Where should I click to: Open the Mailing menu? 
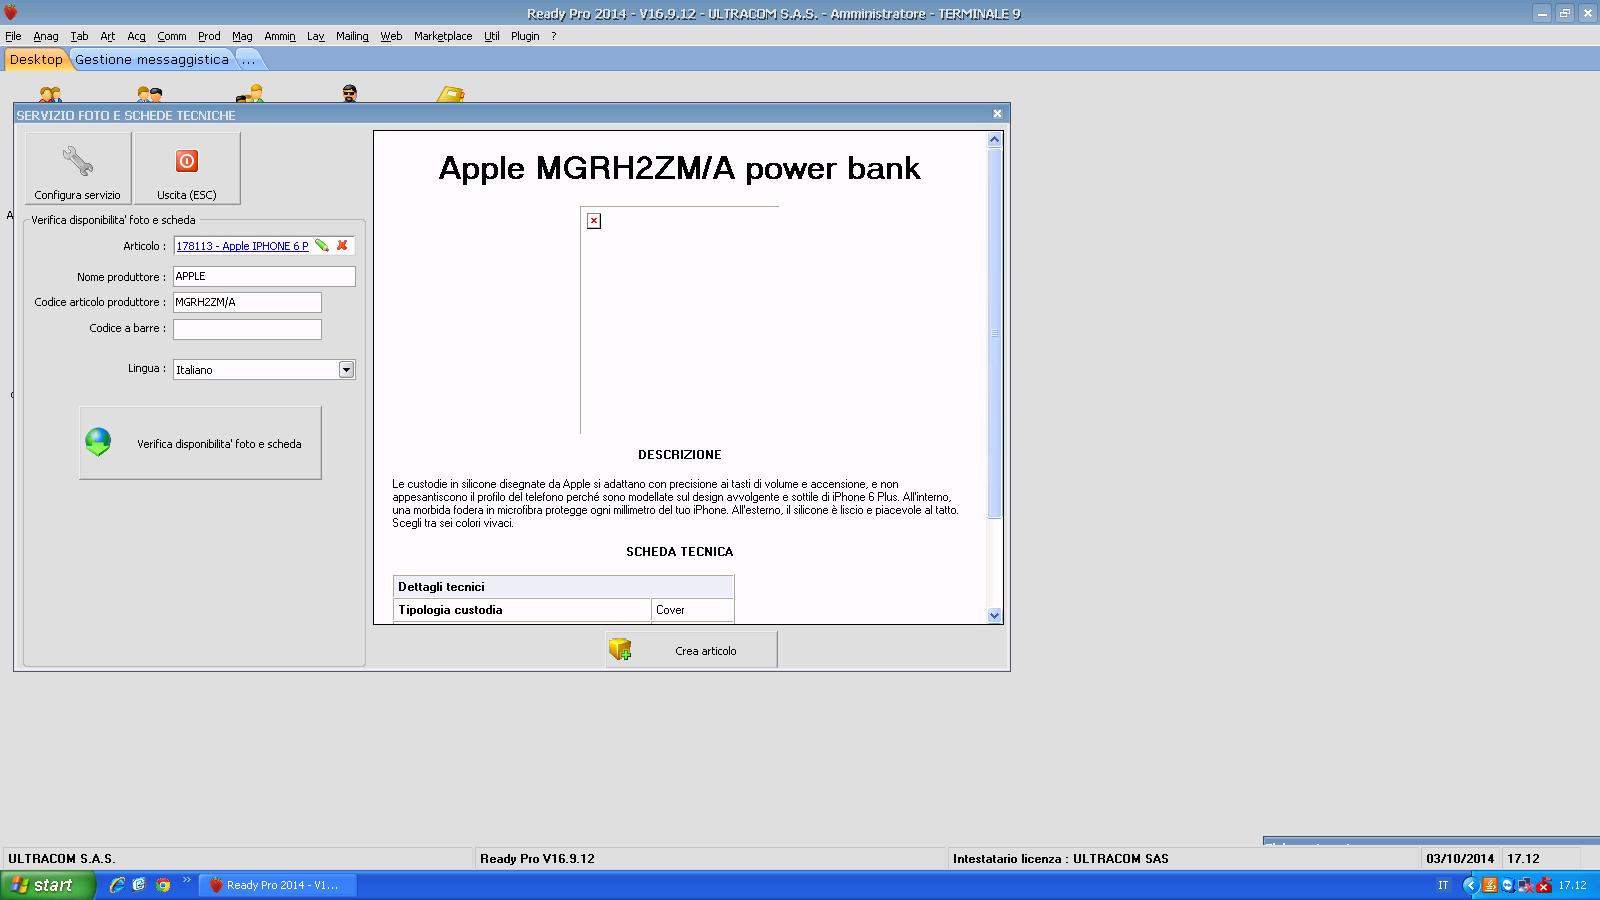point(352,36)
